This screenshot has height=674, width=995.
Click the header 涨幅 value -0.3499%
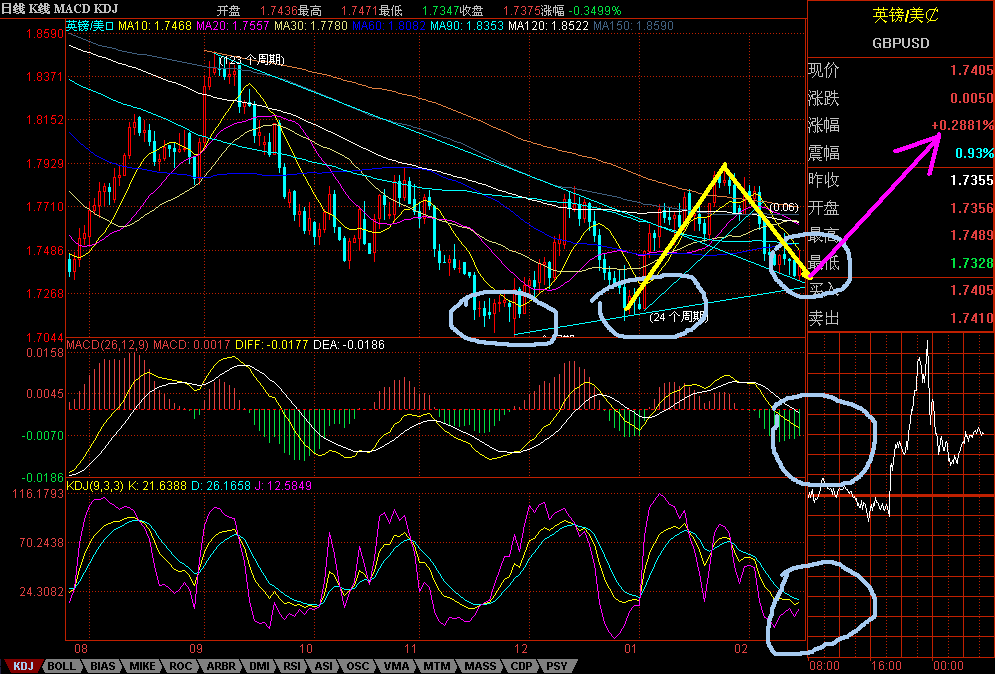[x=593, y=11]
